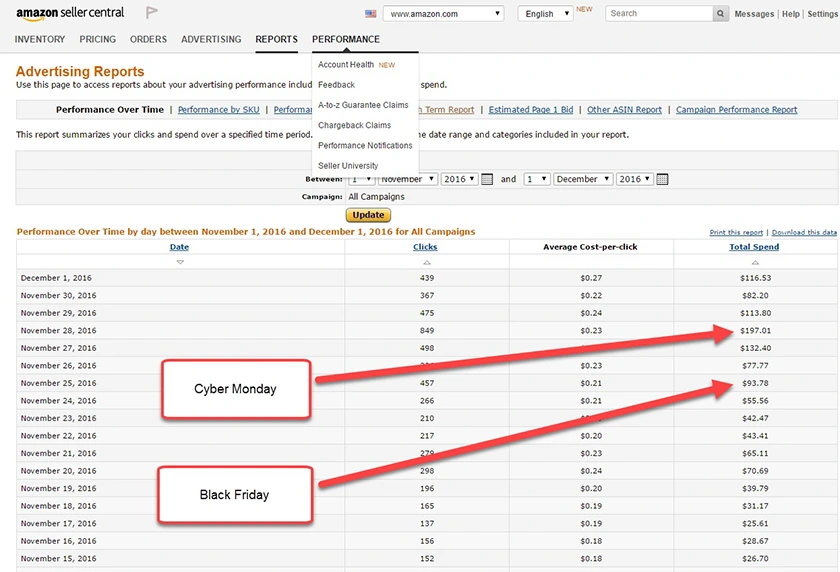Select Account Health from Performance menu
Viewport: 840px width, 572px height.
tap(346, 65)
